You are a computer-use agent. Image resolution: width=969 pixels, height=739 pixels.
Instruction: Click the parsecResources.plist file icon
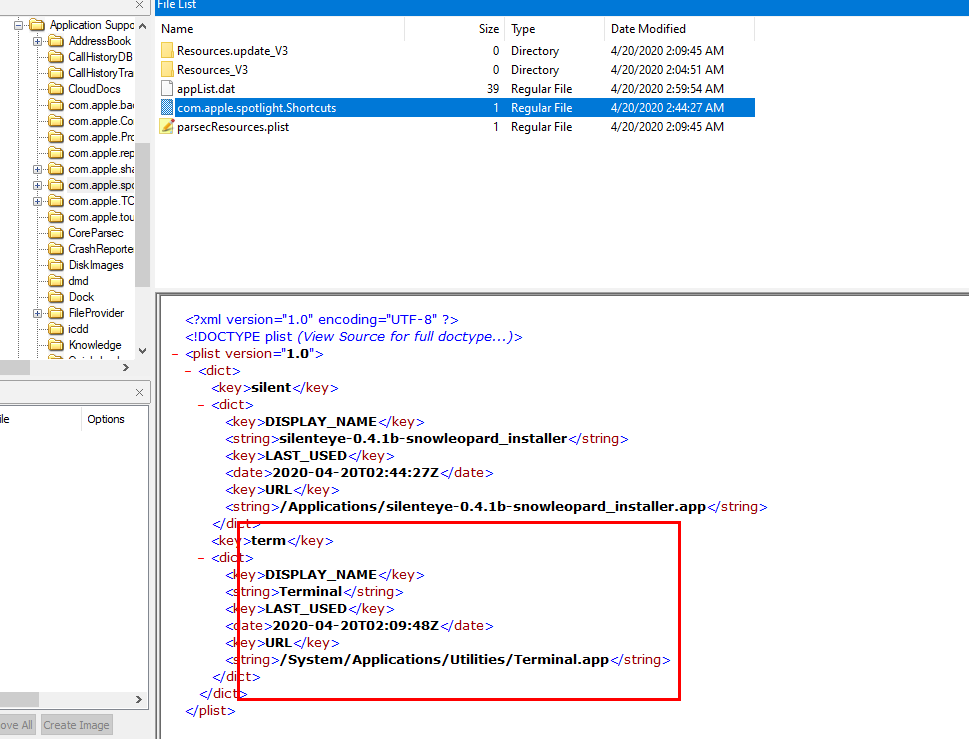(x=167, y=127)
